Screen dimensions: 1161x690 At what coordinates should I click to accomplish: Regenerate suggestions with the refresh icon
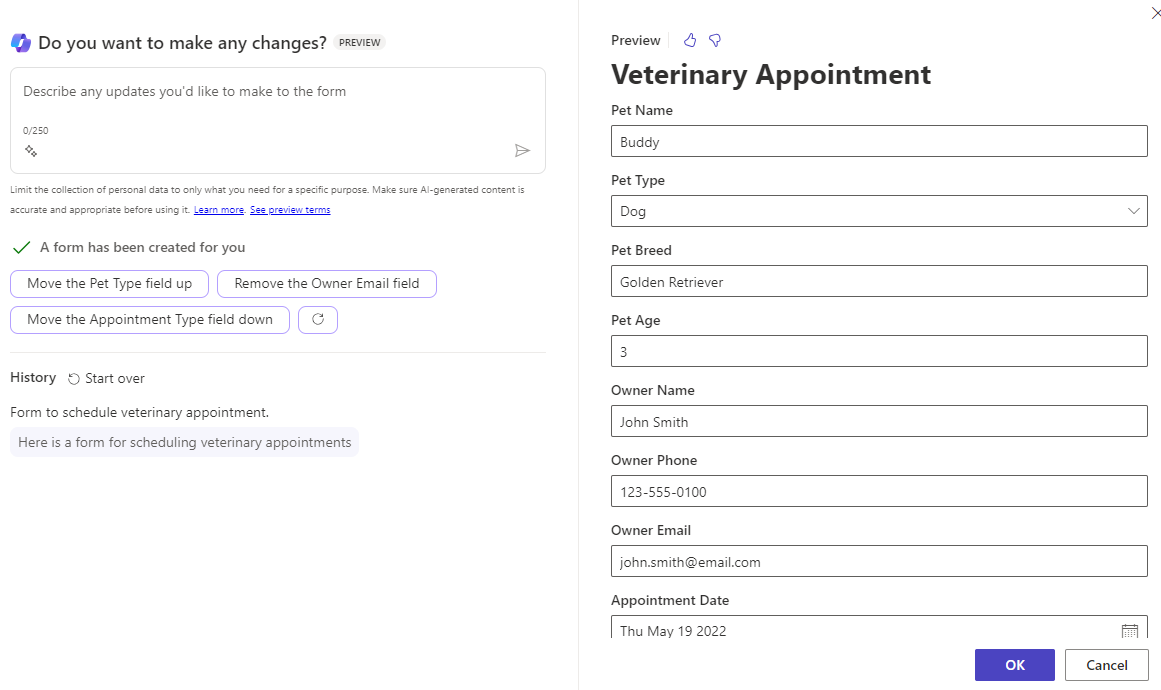[317, 319]
